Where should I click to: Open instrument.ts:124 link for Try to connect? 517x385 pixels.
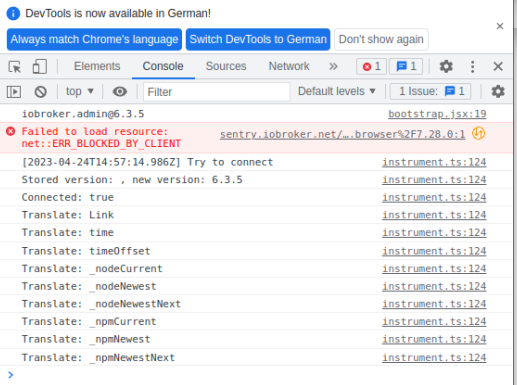[434, 162]
